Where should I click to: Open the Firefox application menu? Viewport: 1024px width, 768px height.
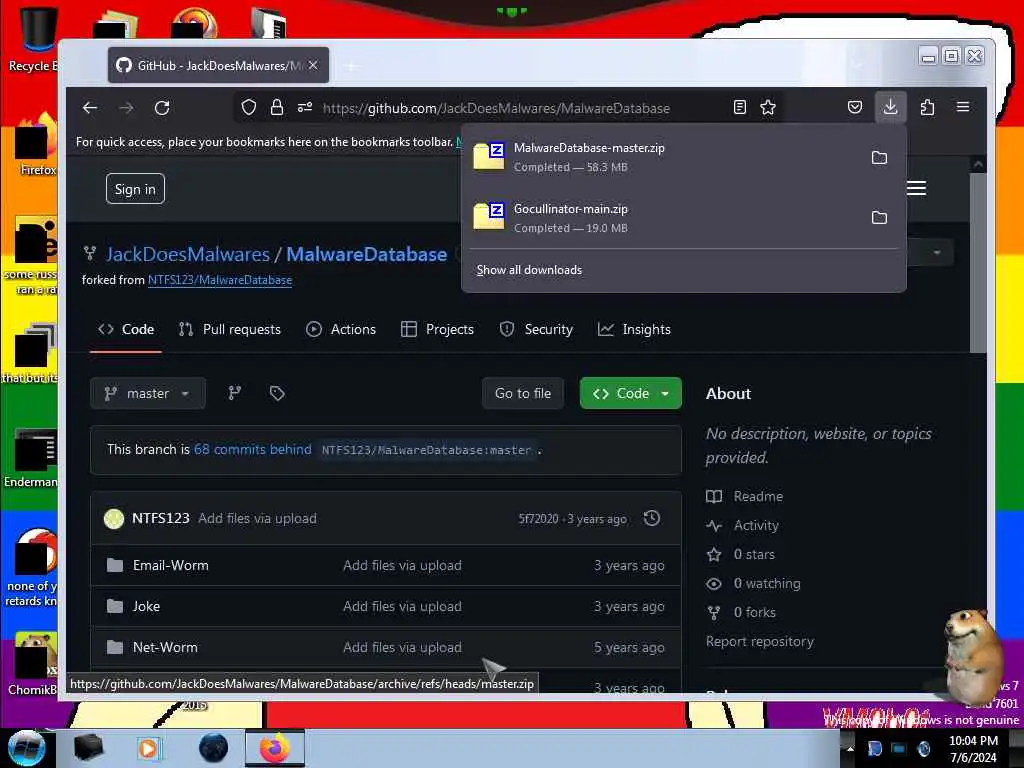pyautogui.click(x=963, y=106)
